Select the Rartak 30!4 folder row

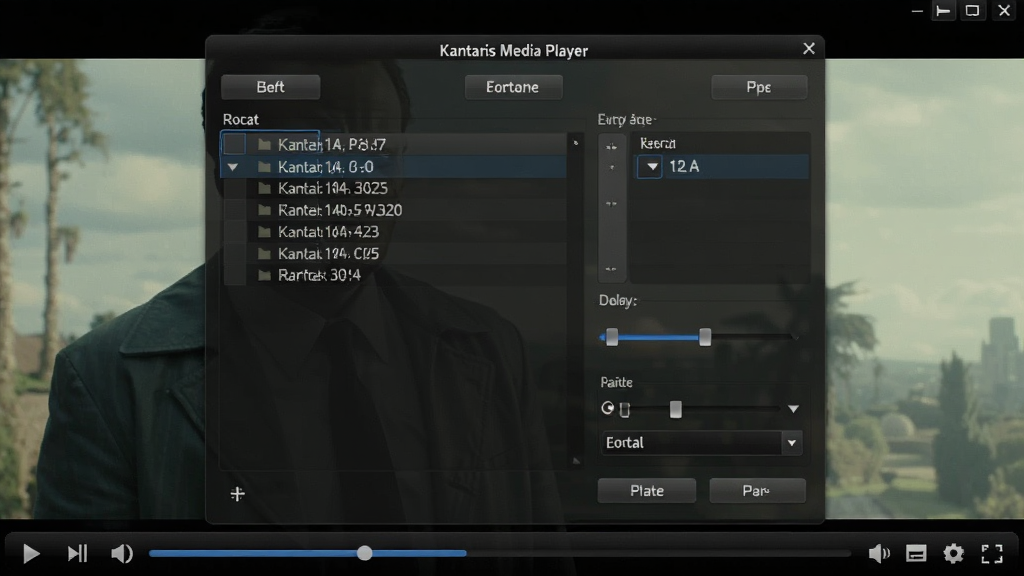(394, 275)
